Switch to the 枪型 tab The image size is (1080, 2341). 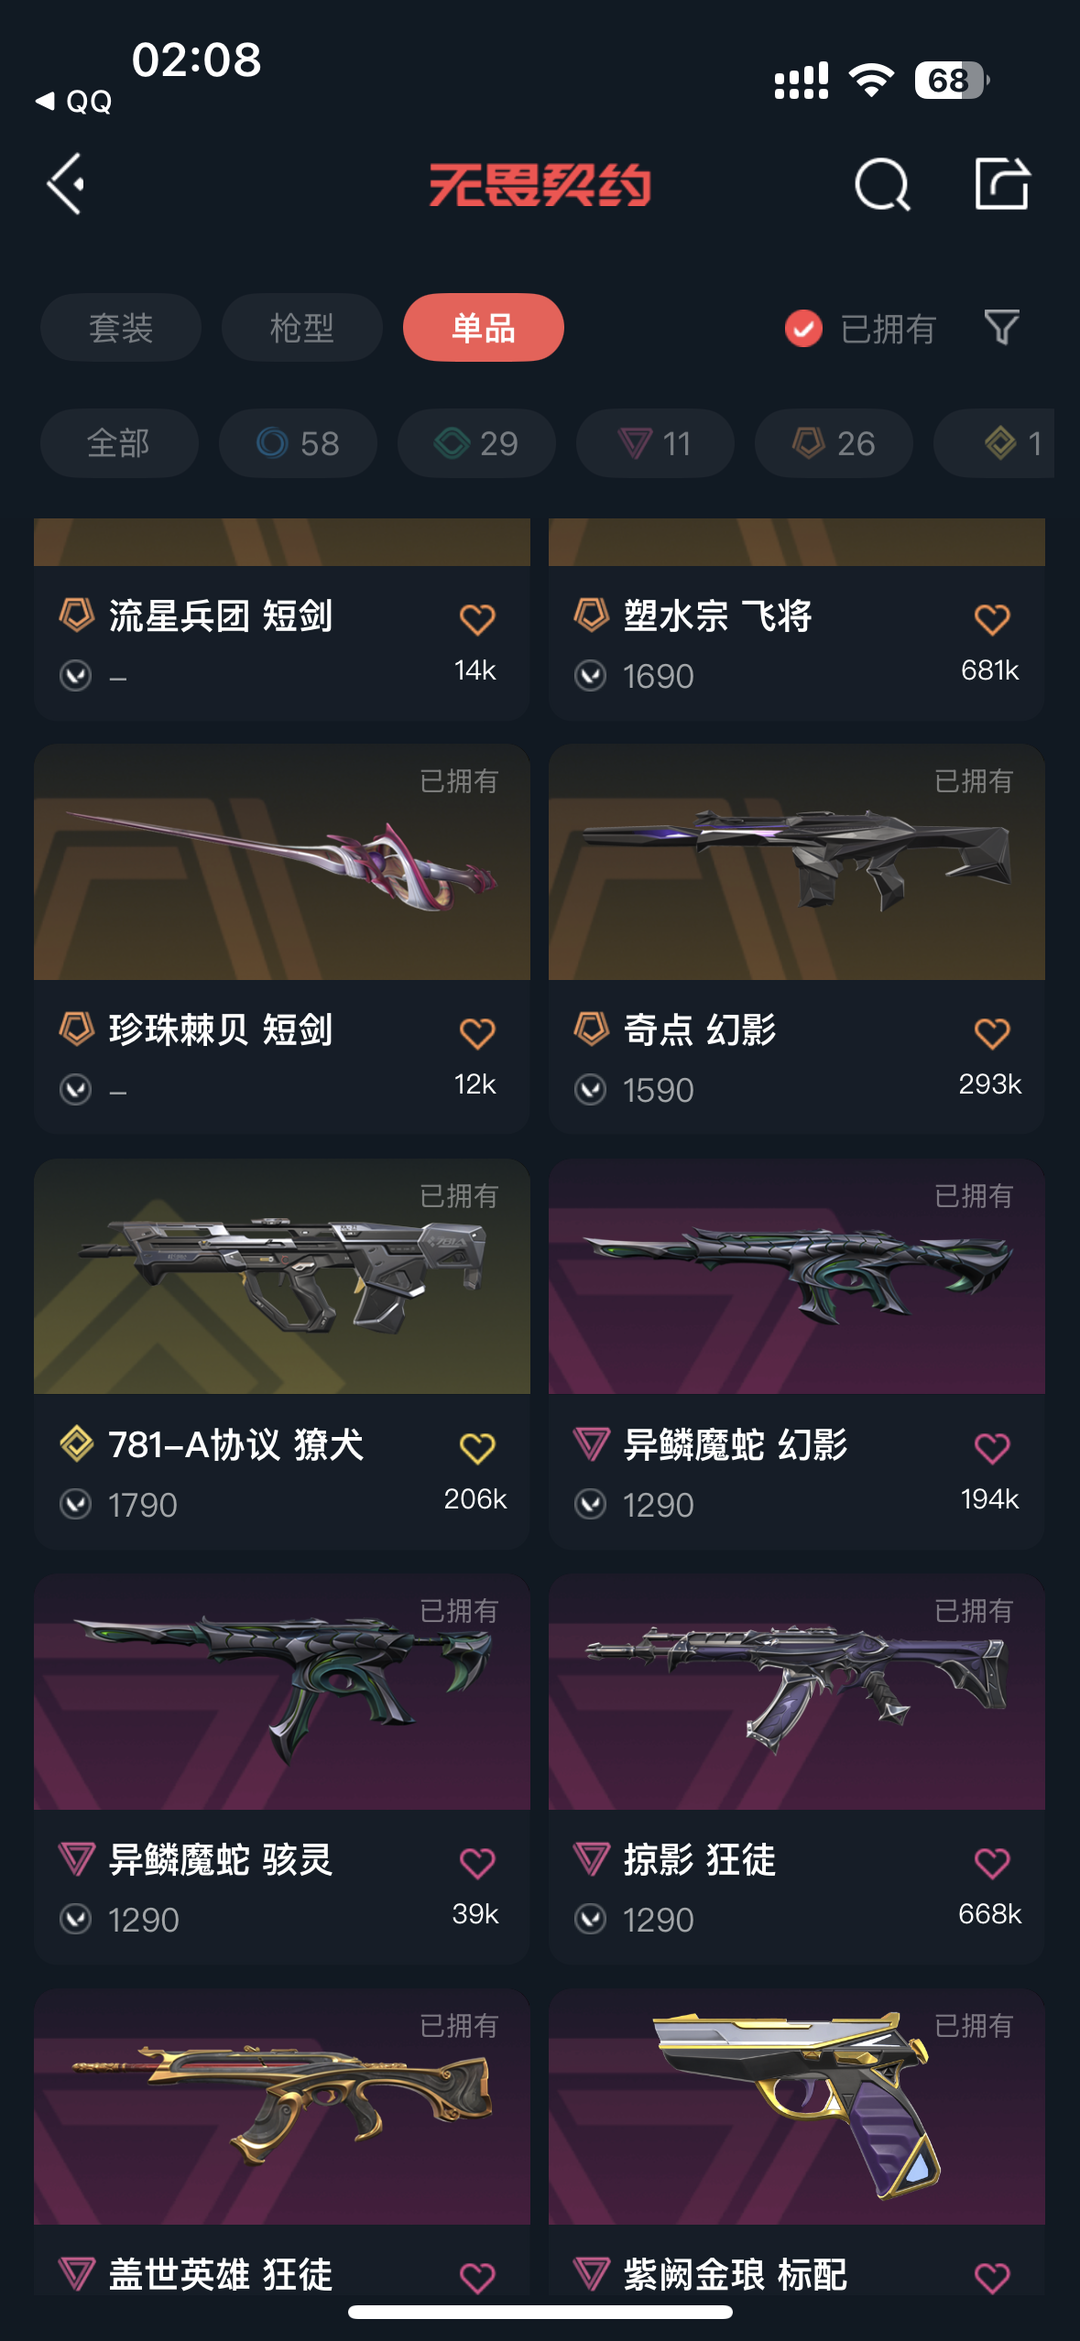(302, 327)
